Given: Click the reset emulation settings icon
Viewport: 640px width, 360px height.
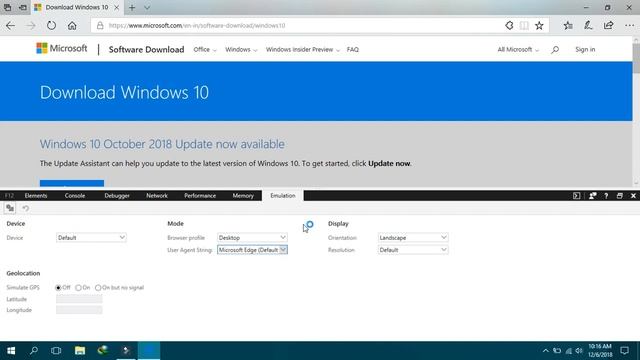Looking at the screenshot, I should [x=25, y=208].
